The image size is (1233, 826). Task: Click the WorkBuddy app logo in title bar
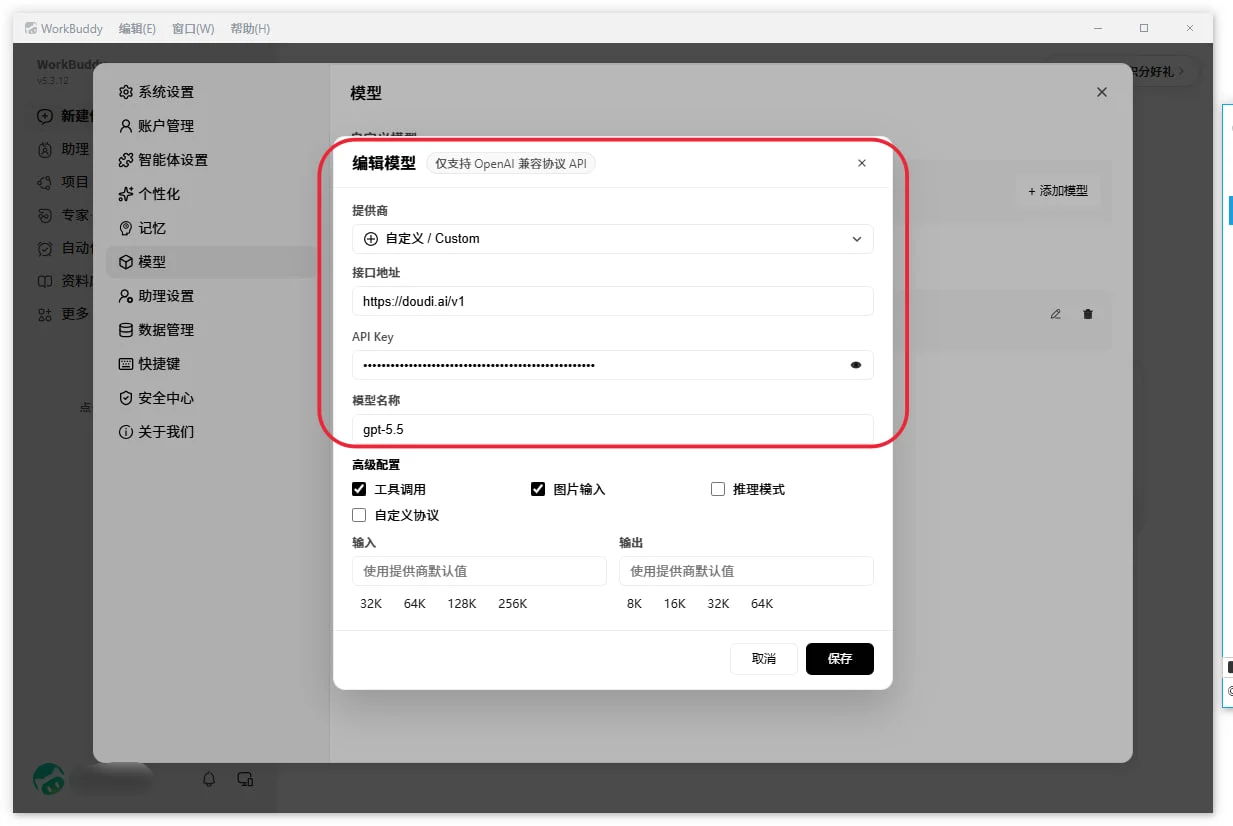click(31, 28)
